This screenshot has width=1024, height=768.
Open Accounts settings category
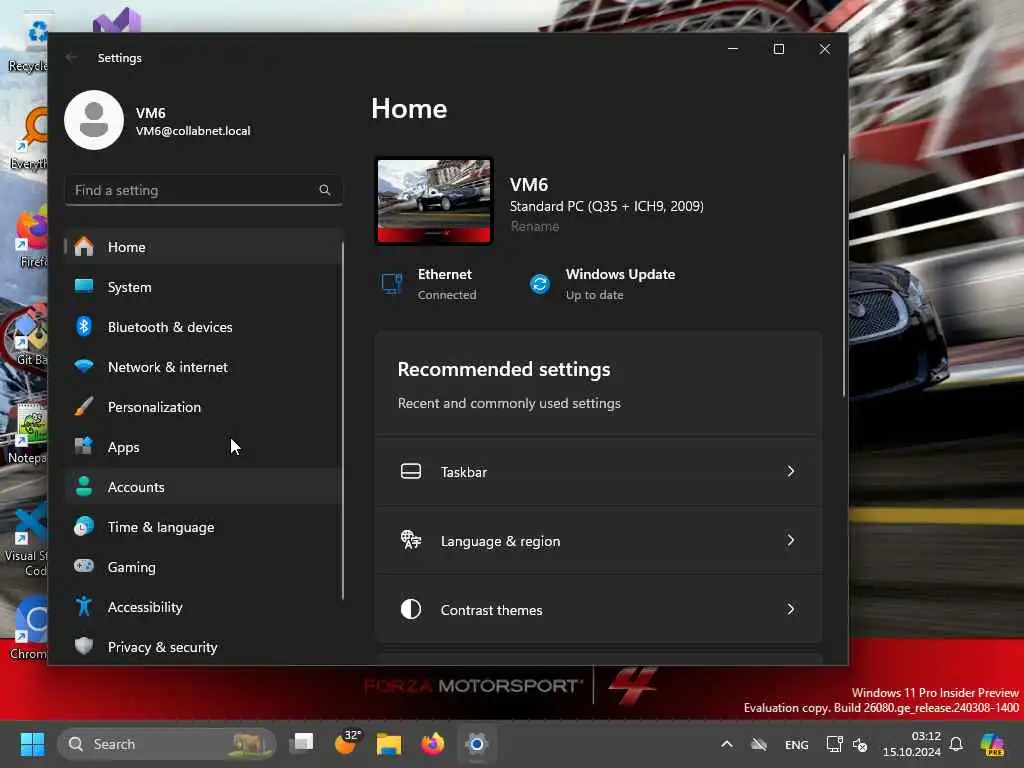pyautogui.click(x=204, y=487)
